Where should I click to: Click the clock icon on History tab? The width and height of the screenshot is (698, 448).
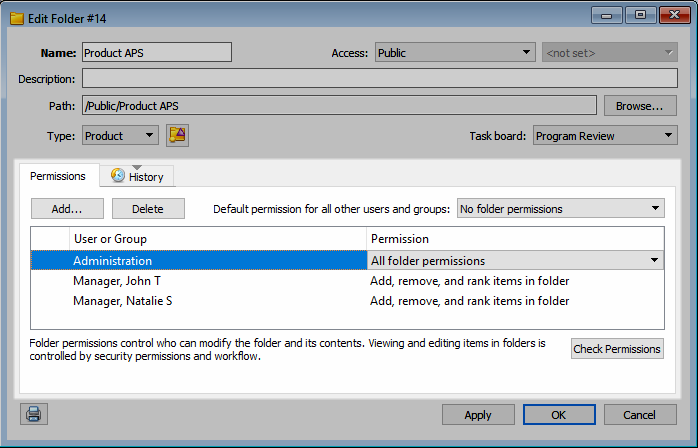point(118,177)
